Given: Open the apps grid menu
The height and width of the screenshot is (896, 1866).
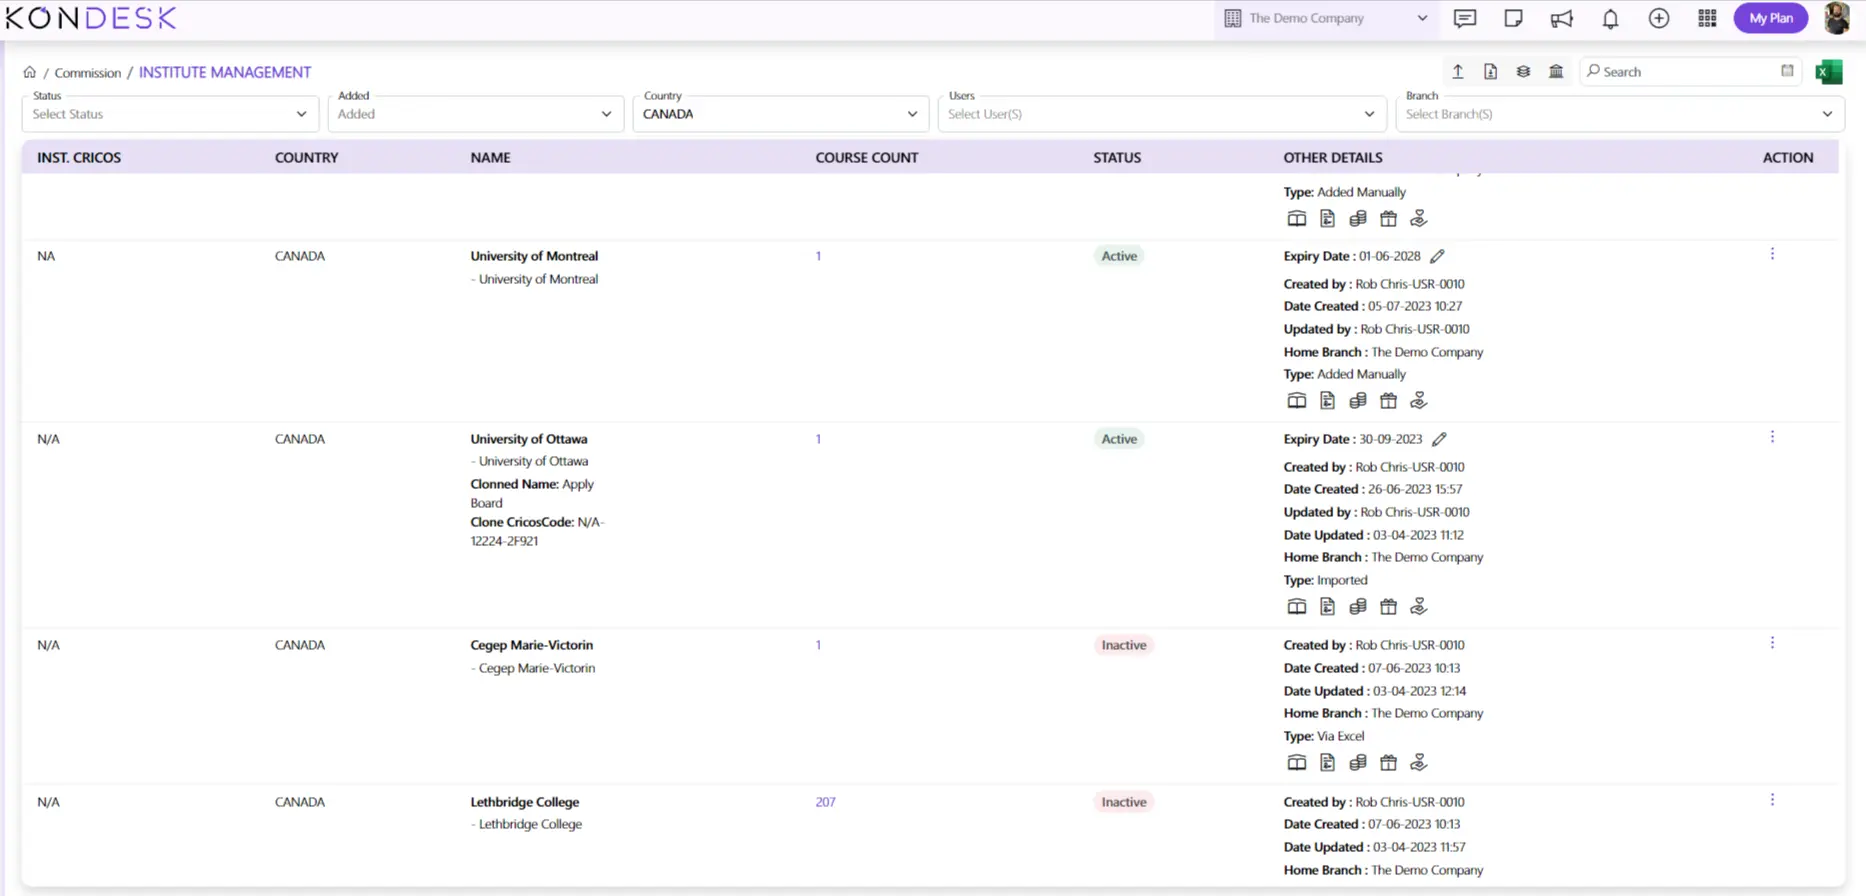Looking at the screenshot, I should [1707, 18].
